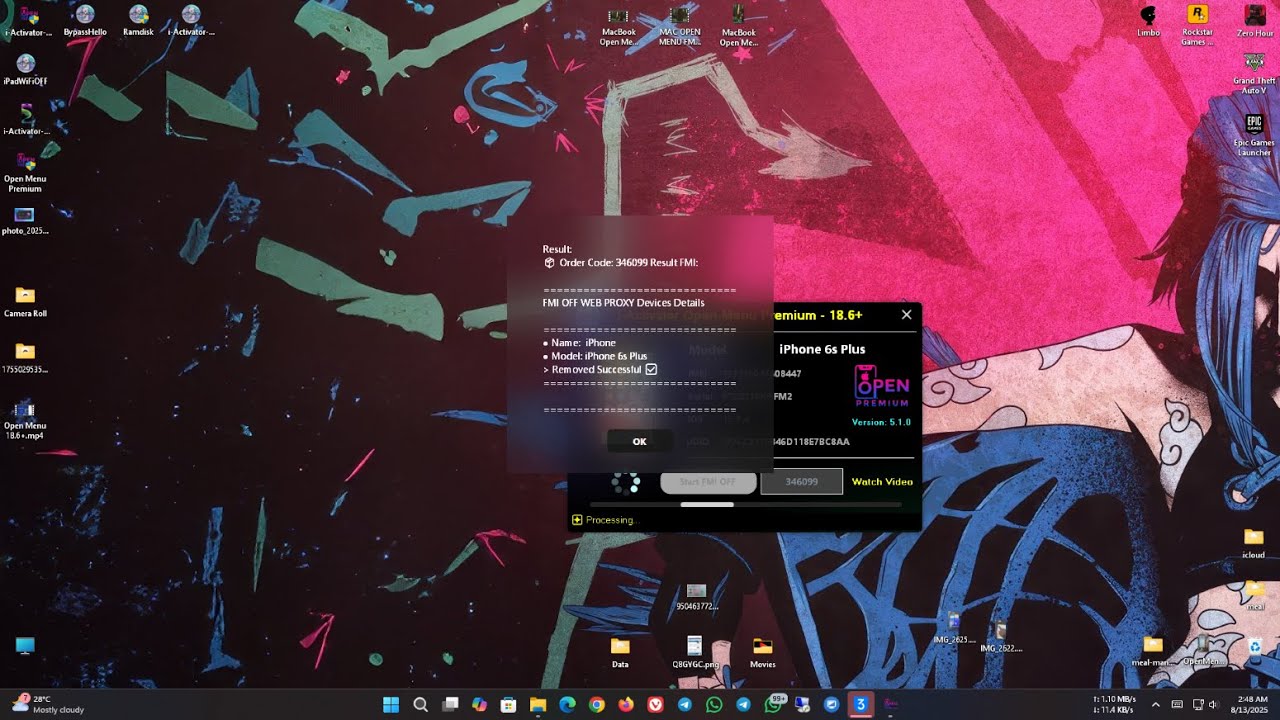Open the Camera Roll folder
Image resolution: width=1280 pixels, height=720 pixels.
(x=25, y=301)
